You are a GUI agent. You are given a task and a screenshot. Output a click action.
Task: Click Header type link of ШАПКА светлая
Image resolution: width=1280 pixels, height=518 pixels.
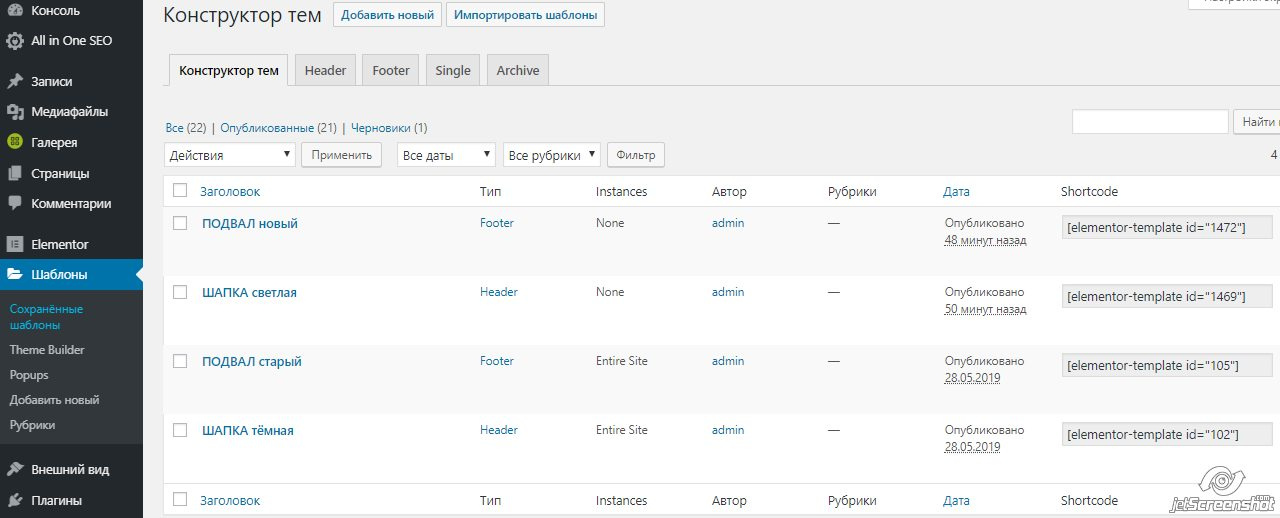(x=499, y=292)
